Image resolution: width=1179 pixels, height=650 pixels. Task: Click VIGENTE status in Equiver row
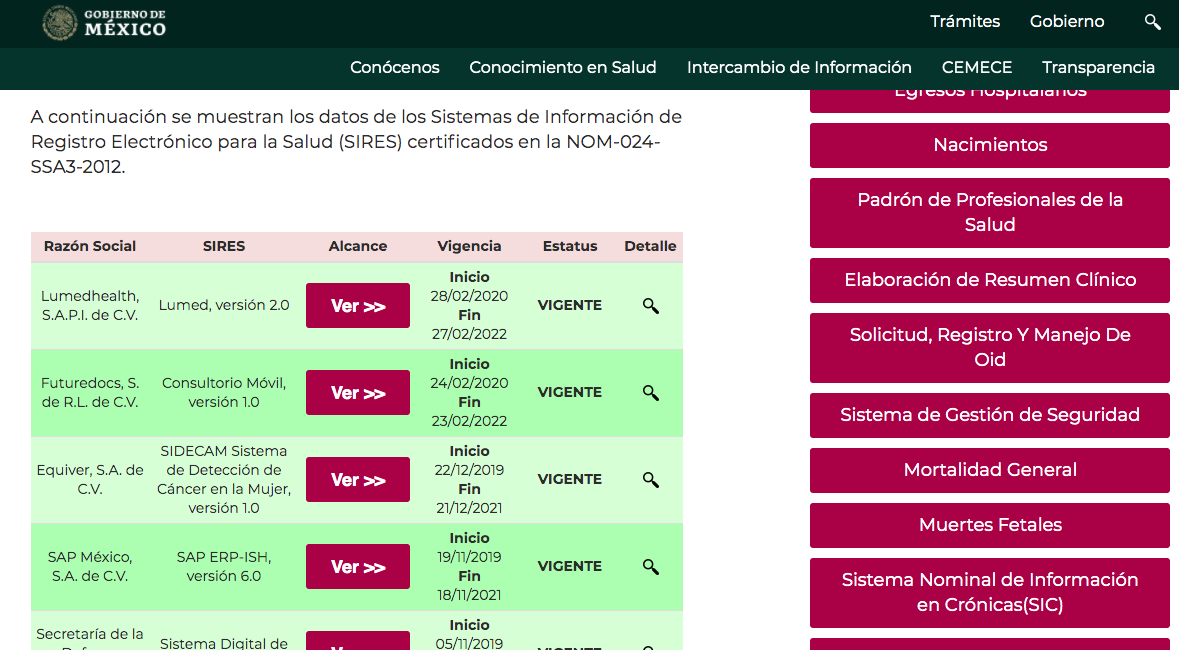570,479
